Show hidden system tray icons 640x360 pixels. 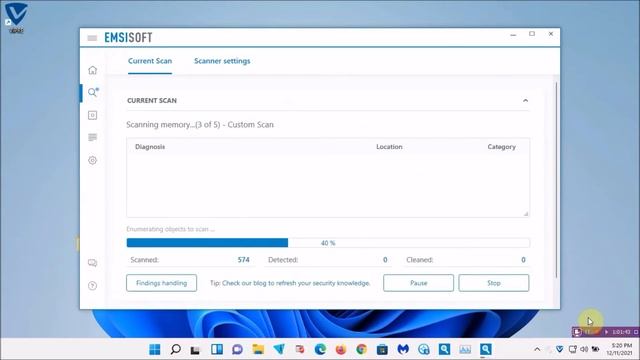point(537,349)
